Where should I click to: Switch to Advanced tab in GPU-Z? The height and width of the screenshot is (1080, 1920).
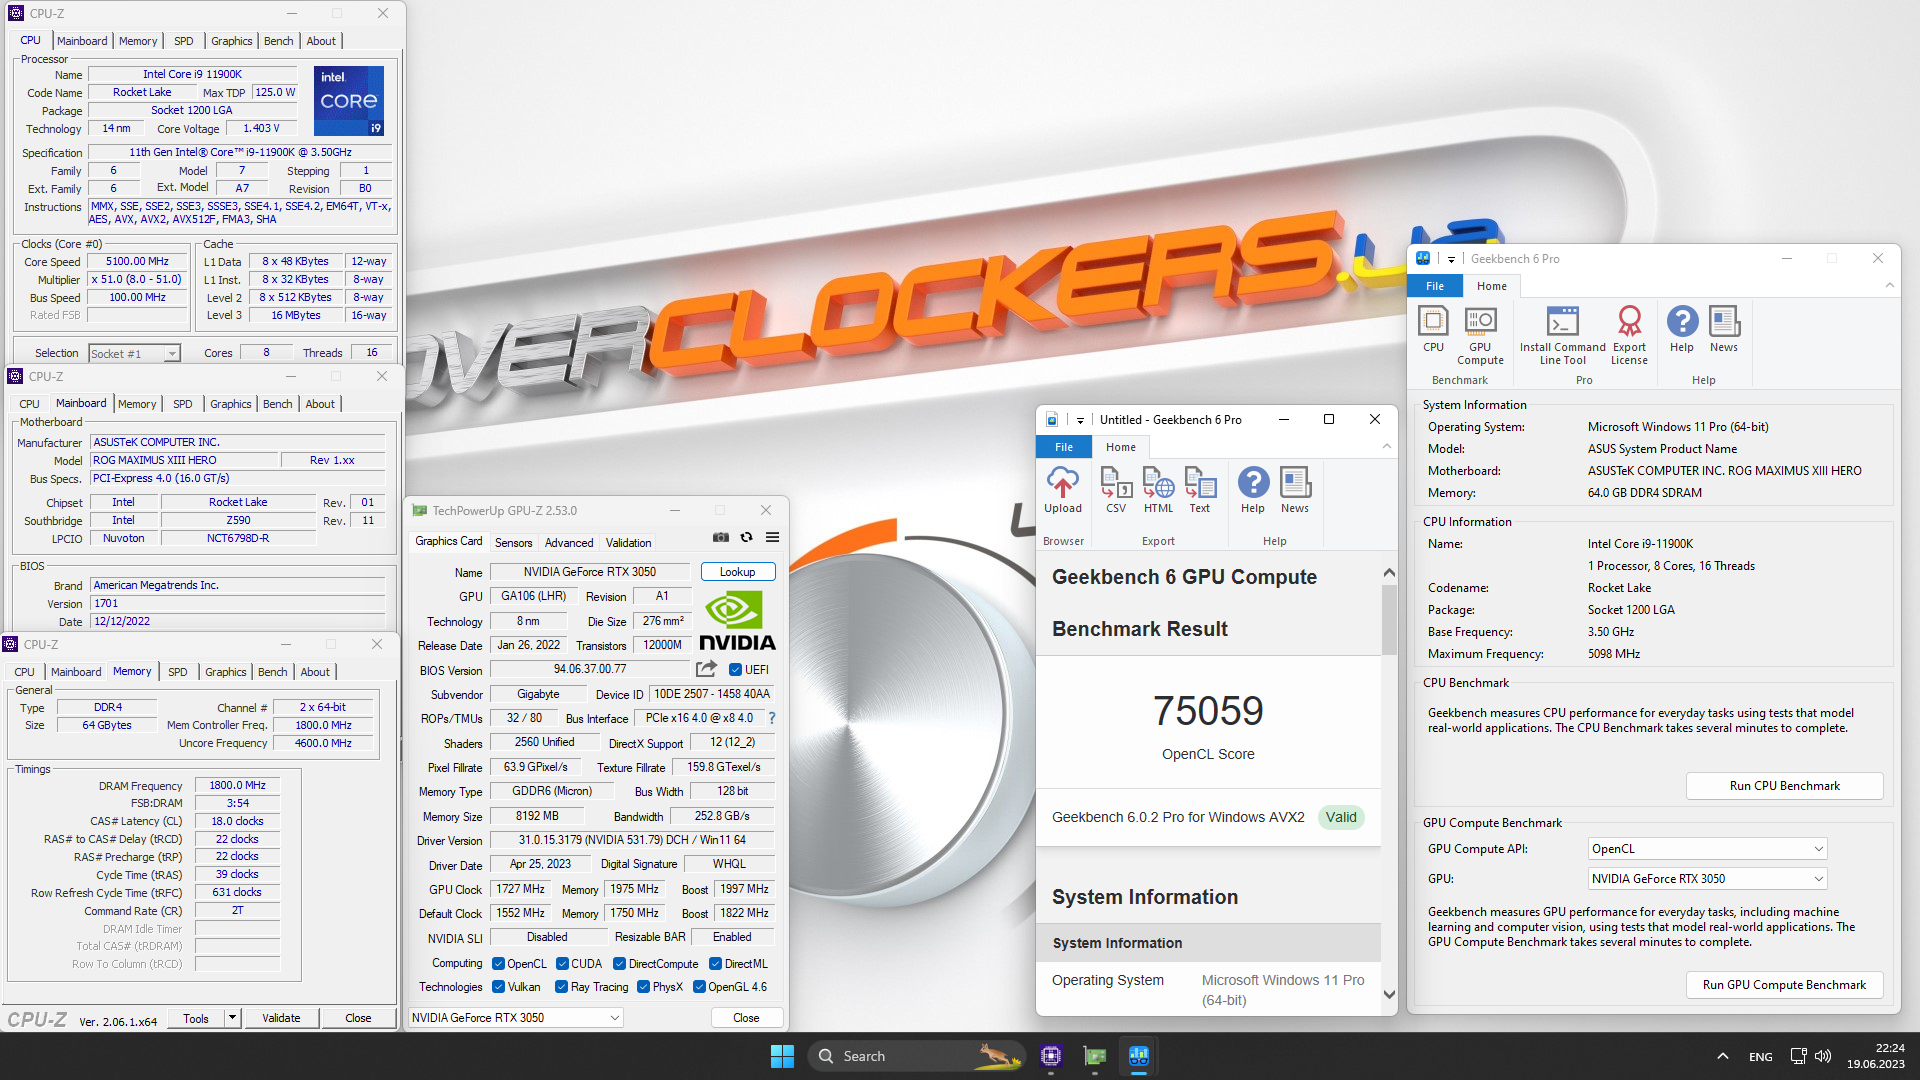tap(569, 543)
